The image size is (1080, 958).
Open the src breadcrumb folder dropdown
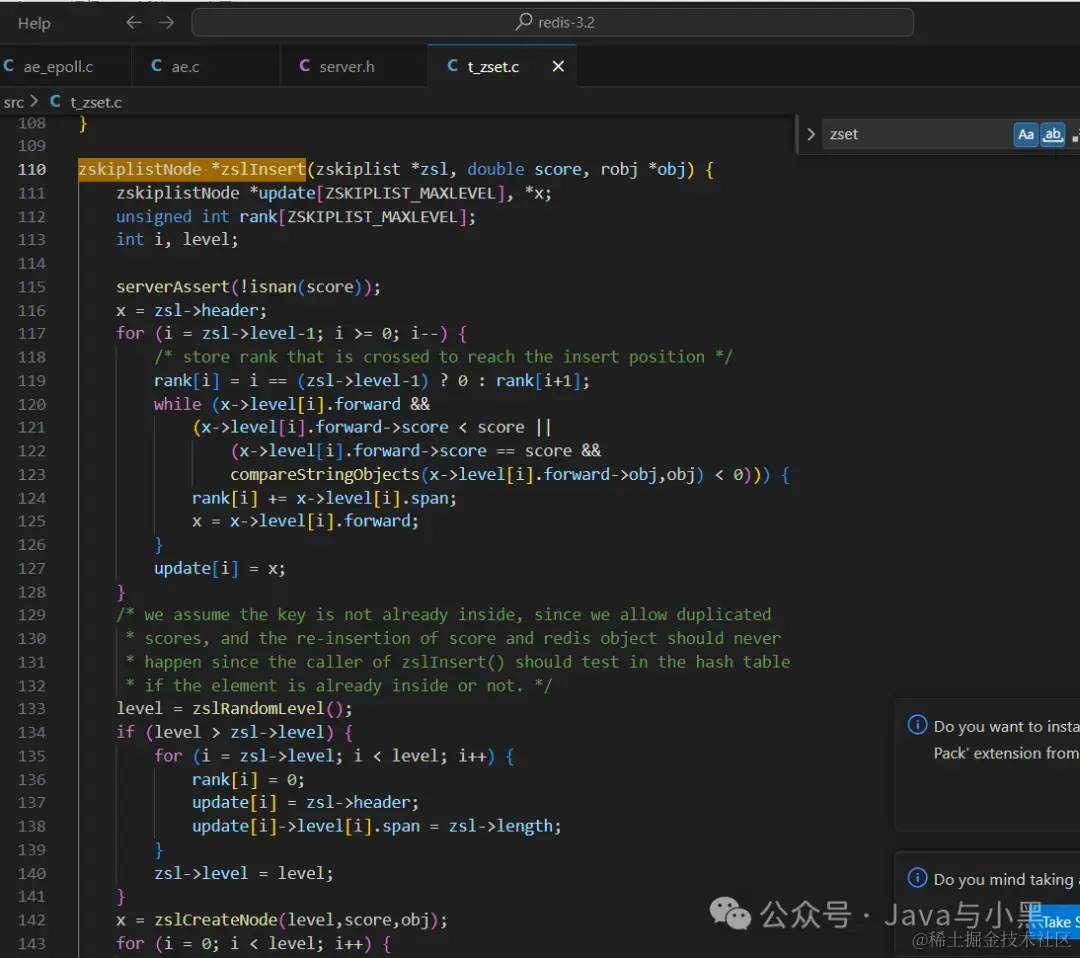tap(14, 102)
